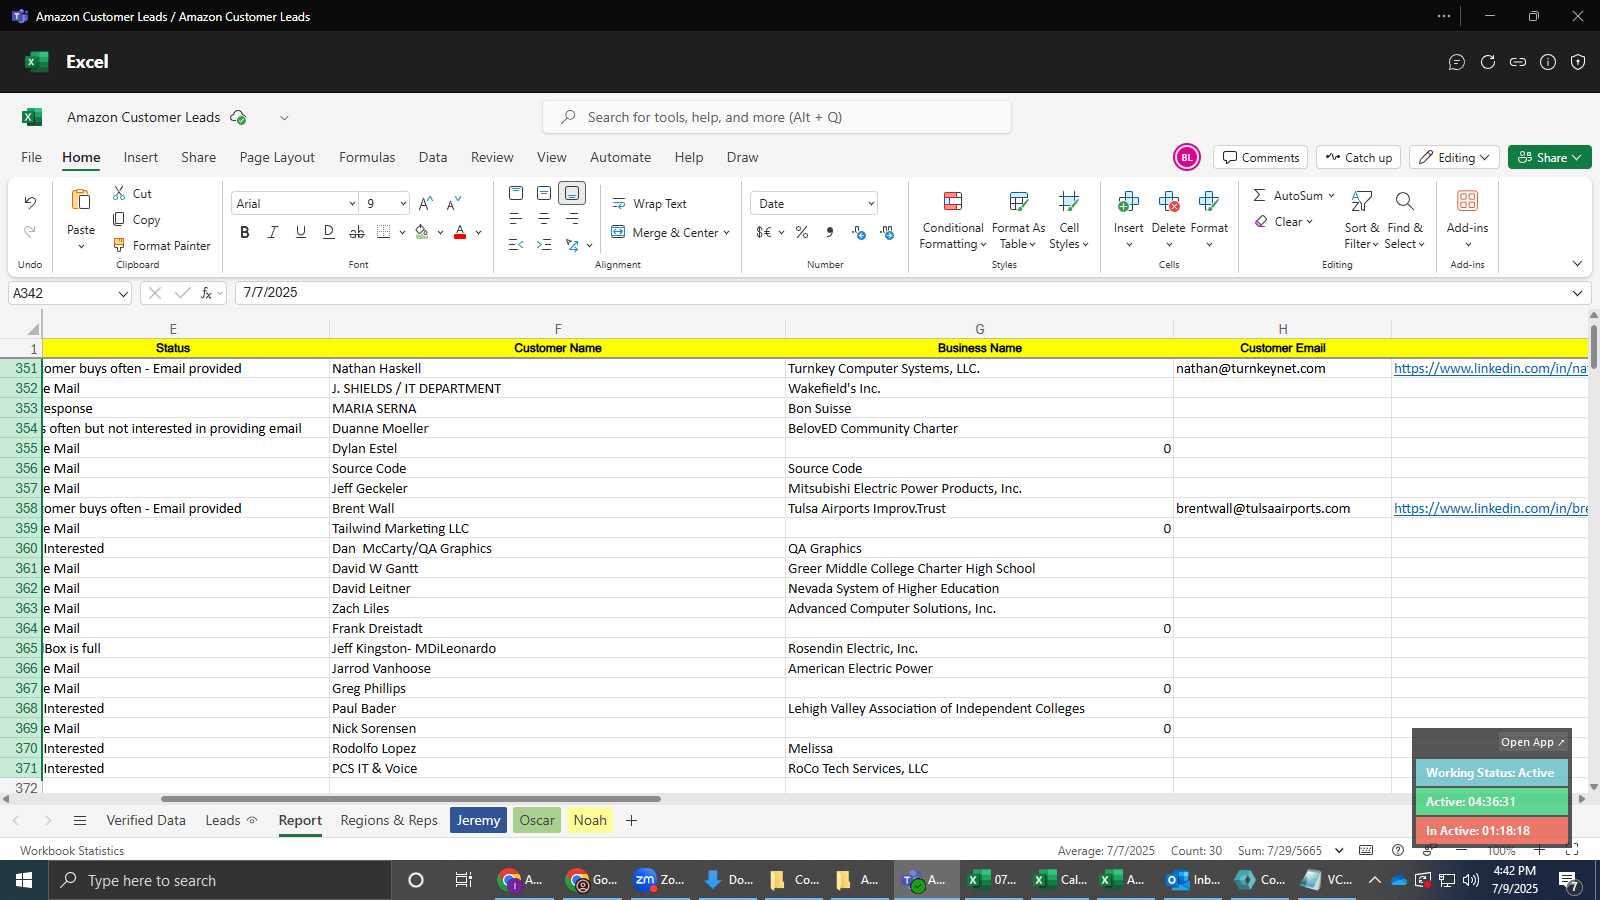Decrease decimal places
Viewport: 1600px width, 900px height.
887,232
